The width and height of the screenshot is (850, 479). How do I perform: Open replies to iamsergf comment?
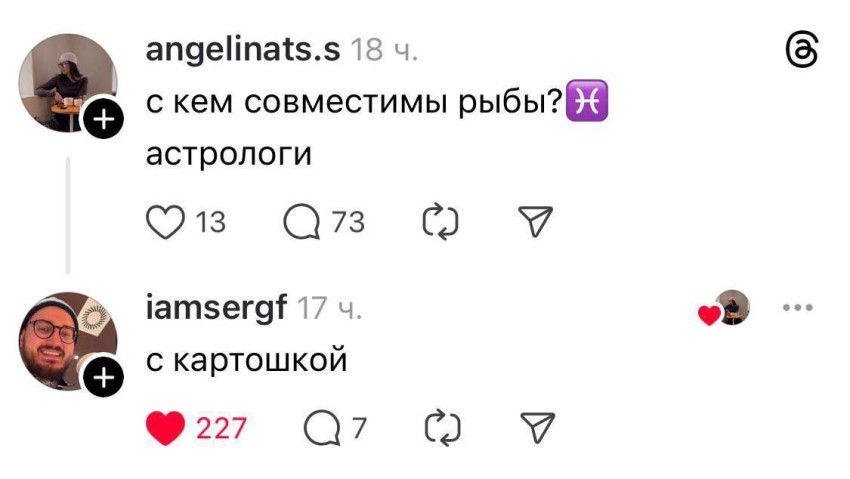pyautogui.click(x=321, y=428)
